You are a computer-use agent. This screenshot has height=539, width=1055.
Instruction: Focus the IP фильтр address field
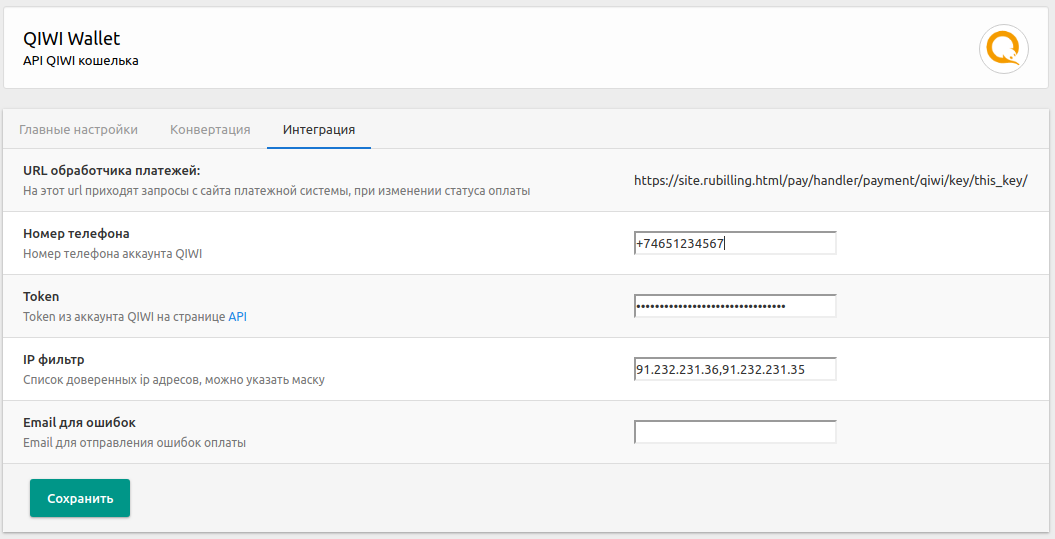(735, 369)
